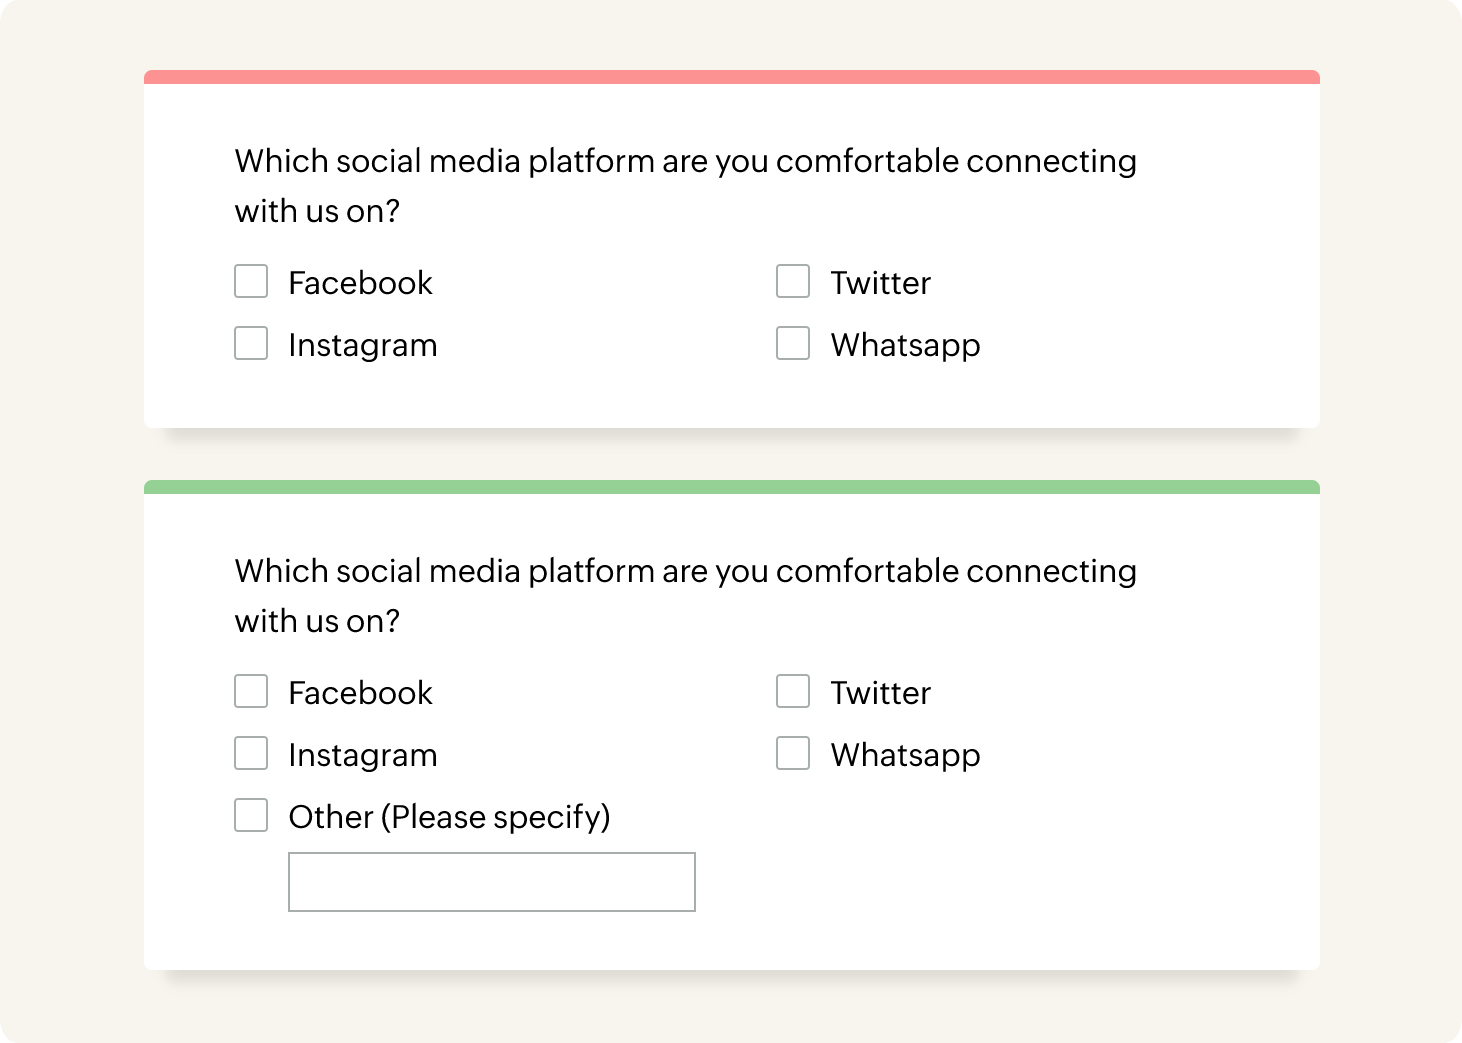Tick the Twitter checkbox in the red-topped card
The width and height of the screenshot is (1462, 1043).
[793, 282]
